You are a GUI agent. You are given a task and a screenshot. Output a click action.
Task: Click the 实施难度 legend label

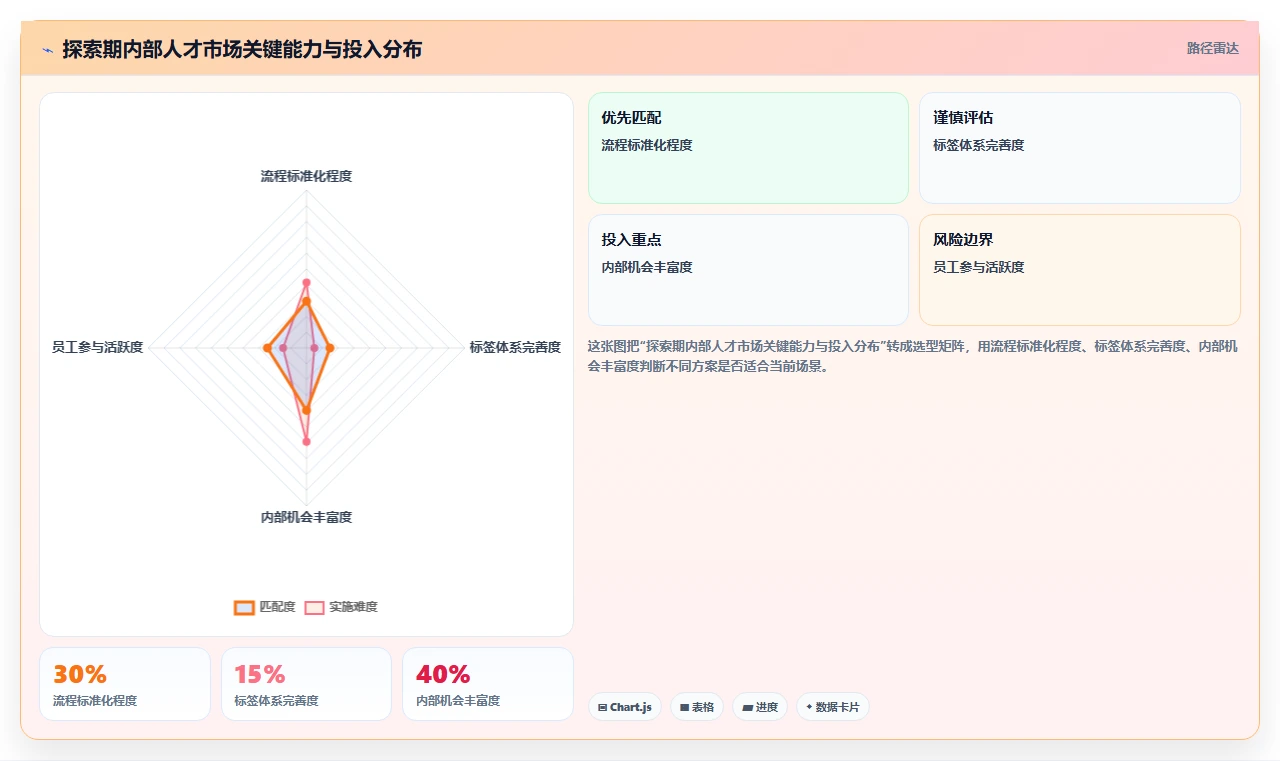(353, 607)
